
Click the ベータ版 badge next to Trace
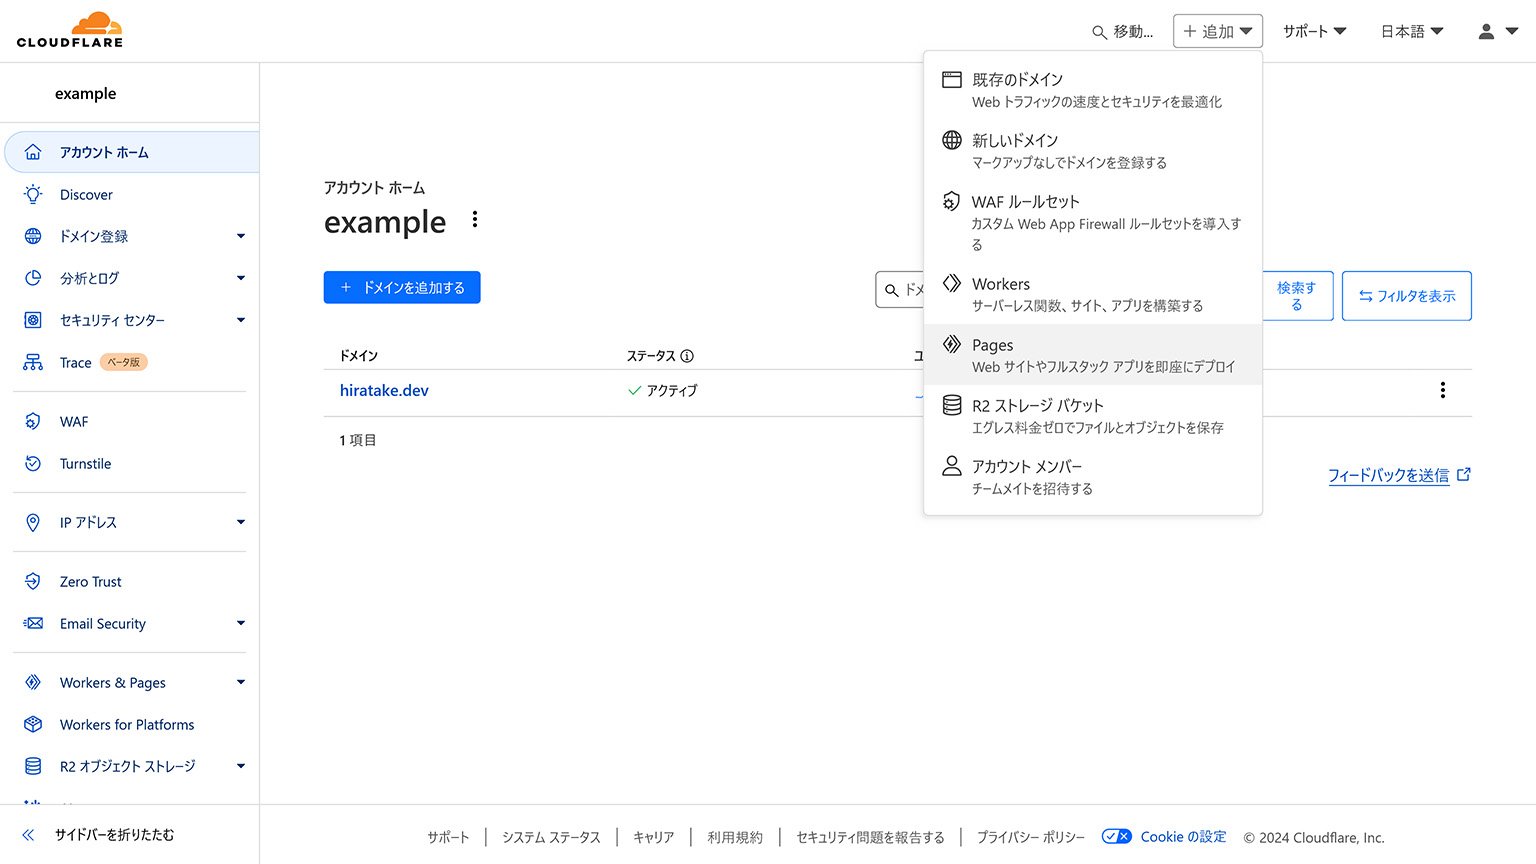[124, 362]
